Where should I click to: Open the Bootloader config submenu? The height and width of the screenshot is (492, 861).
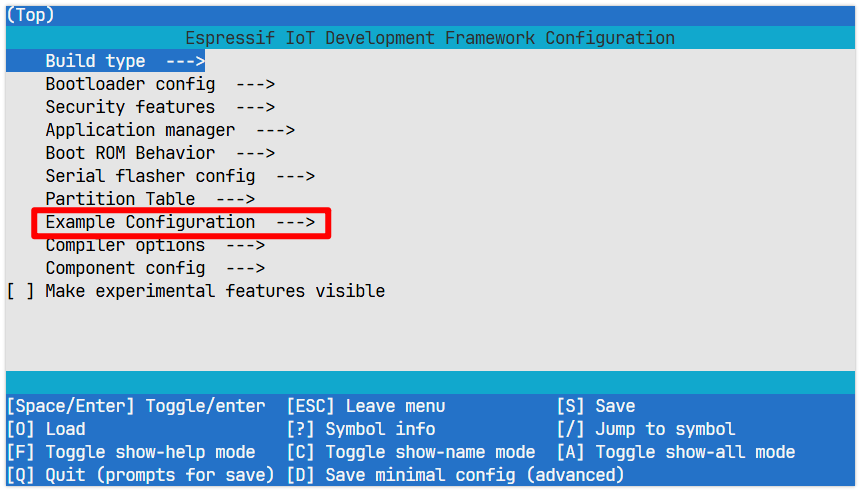tap(130, 84)
